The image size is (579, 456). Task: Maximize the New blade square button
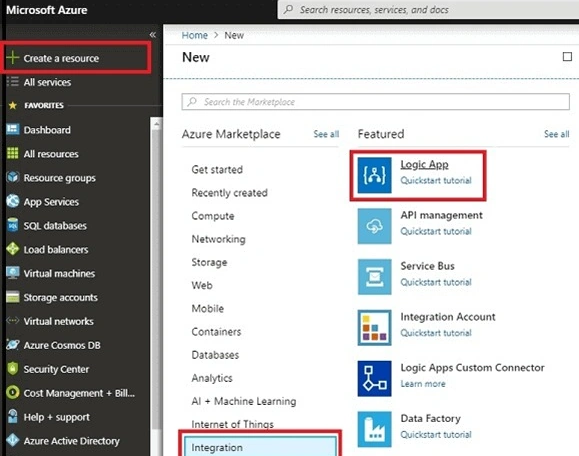pos(567,56)
